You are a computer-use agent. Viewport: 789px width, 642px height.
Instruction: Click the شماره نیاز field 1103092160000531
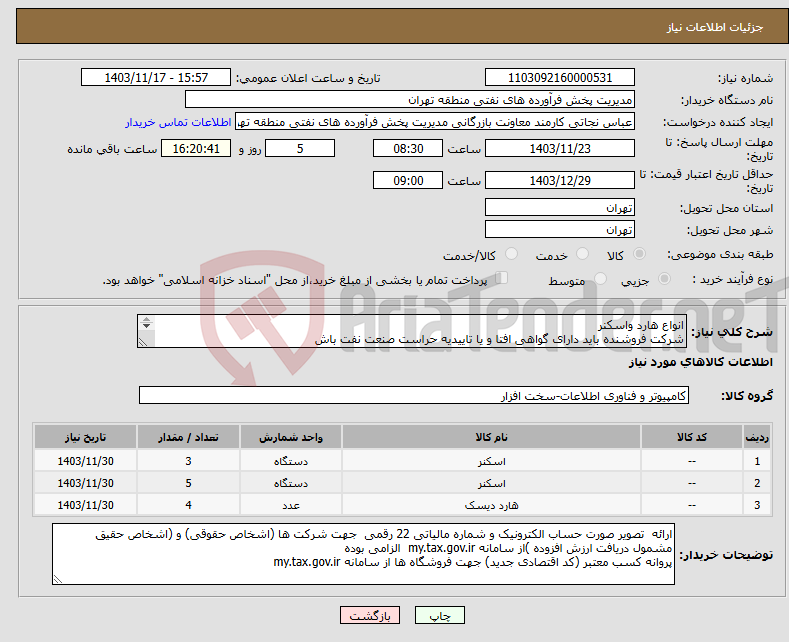(560, 77)
